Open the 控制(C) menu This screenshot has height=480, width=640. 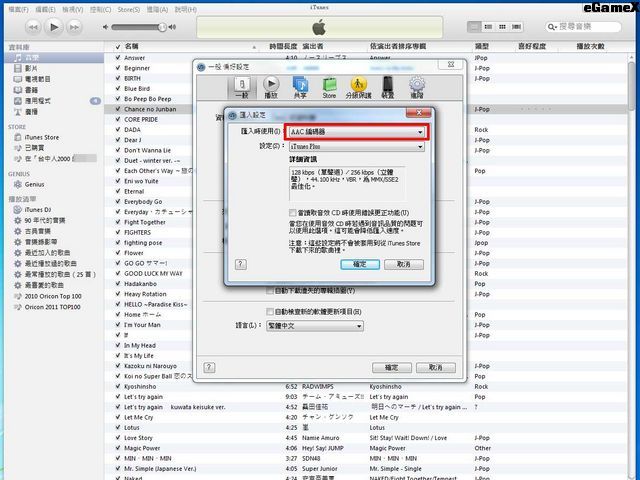(x=100, y=9)
